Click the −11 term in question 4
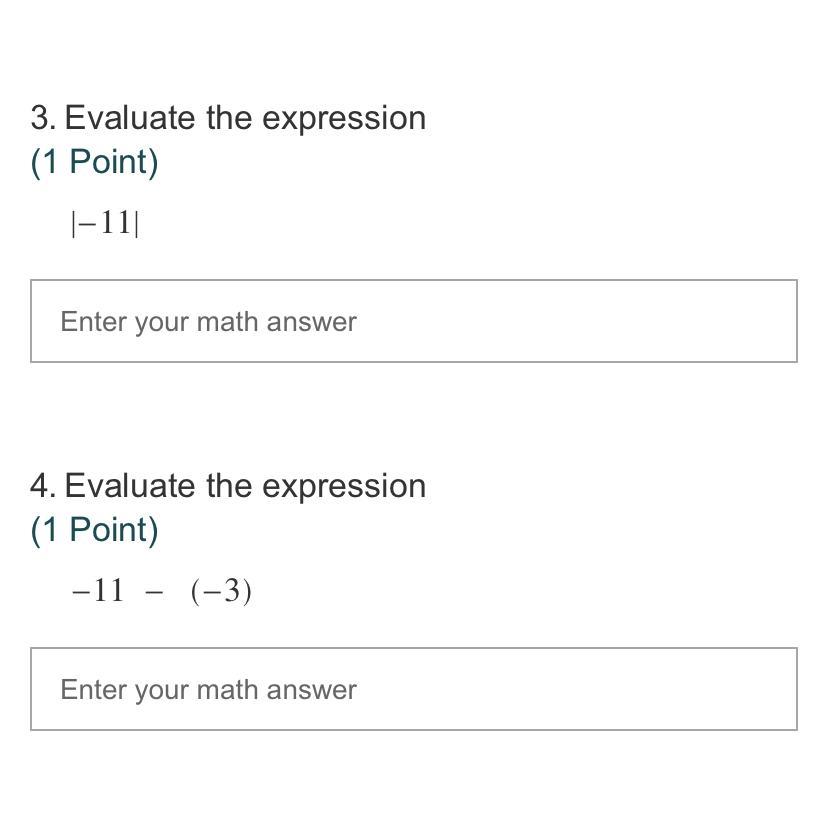Image resolution: width=828 pixels, height=828 pixels. coord(98,591)
